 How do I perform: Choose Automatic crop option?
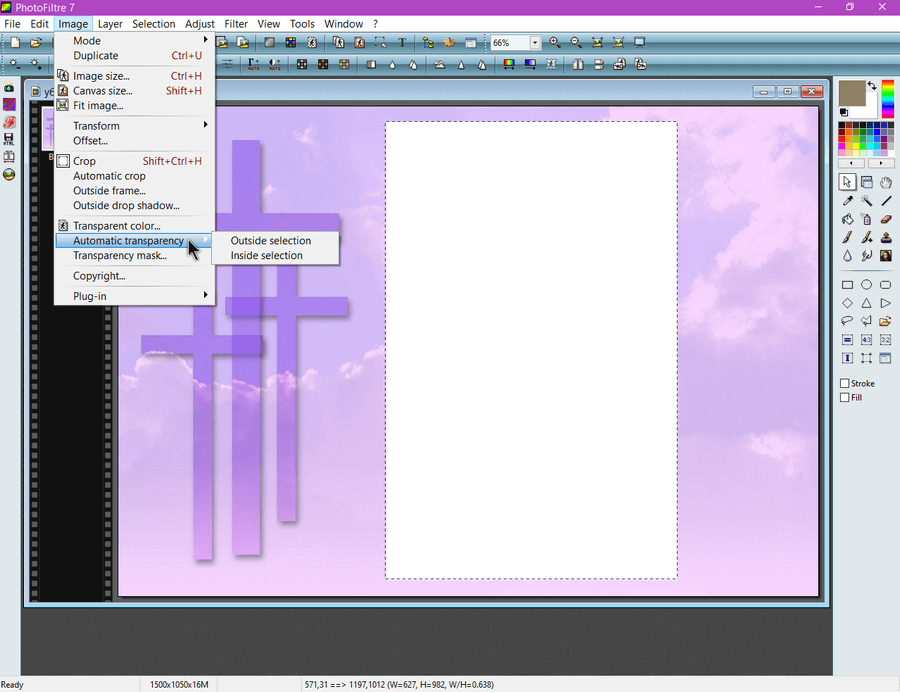tap(135, 176)
